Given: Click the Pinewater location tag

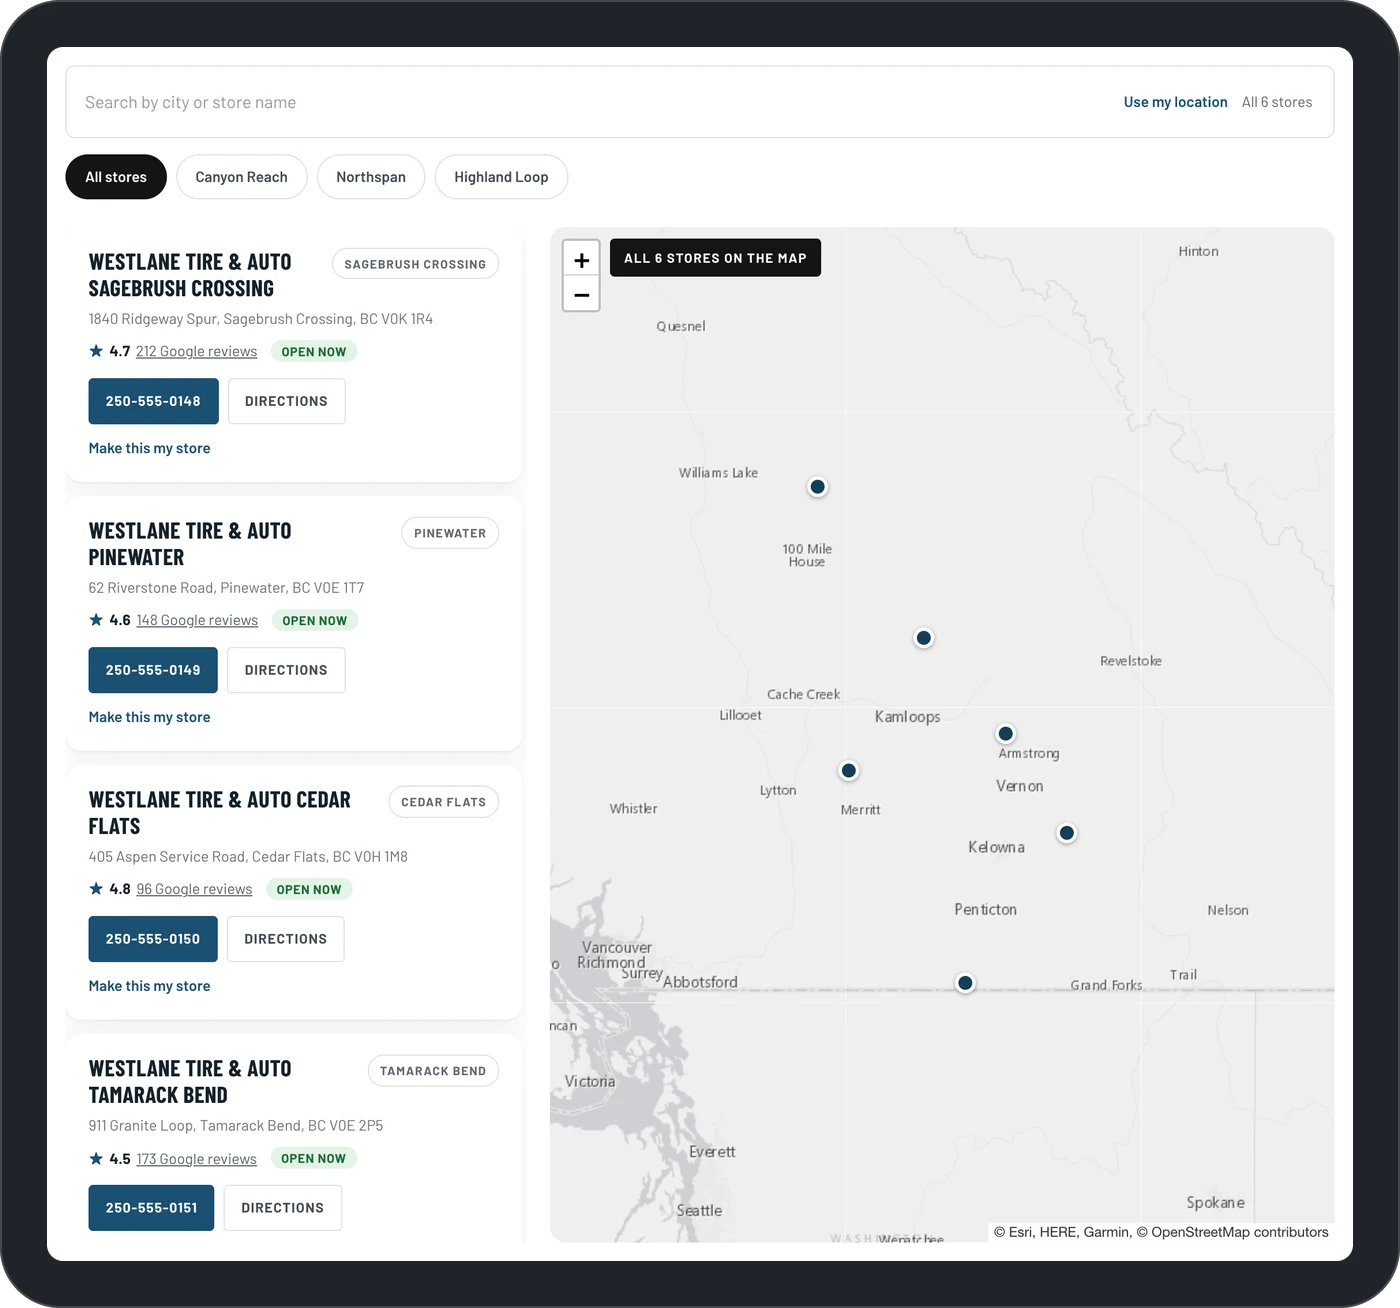Looking at the screenshot, I should [450, 533].
